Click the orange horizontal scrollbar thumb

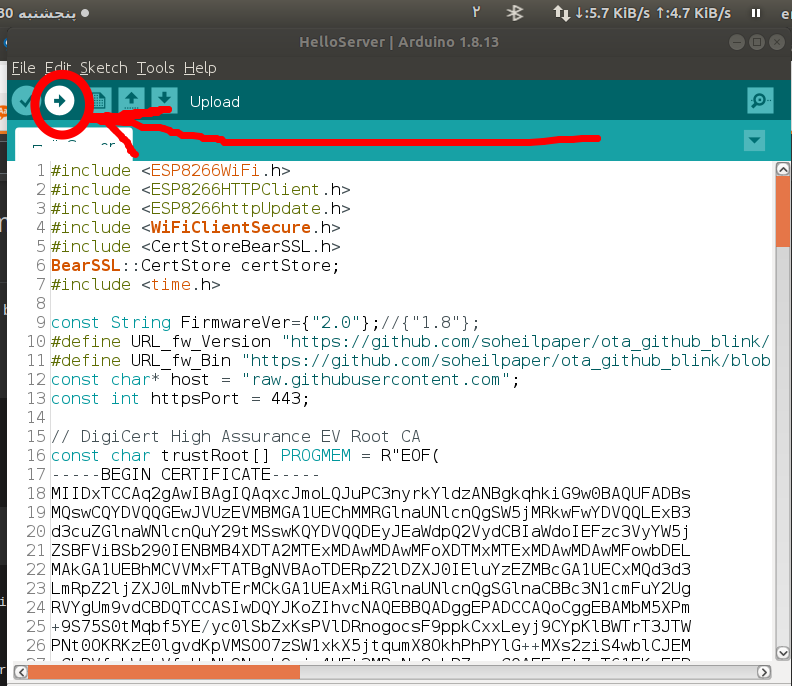(164, 672)
